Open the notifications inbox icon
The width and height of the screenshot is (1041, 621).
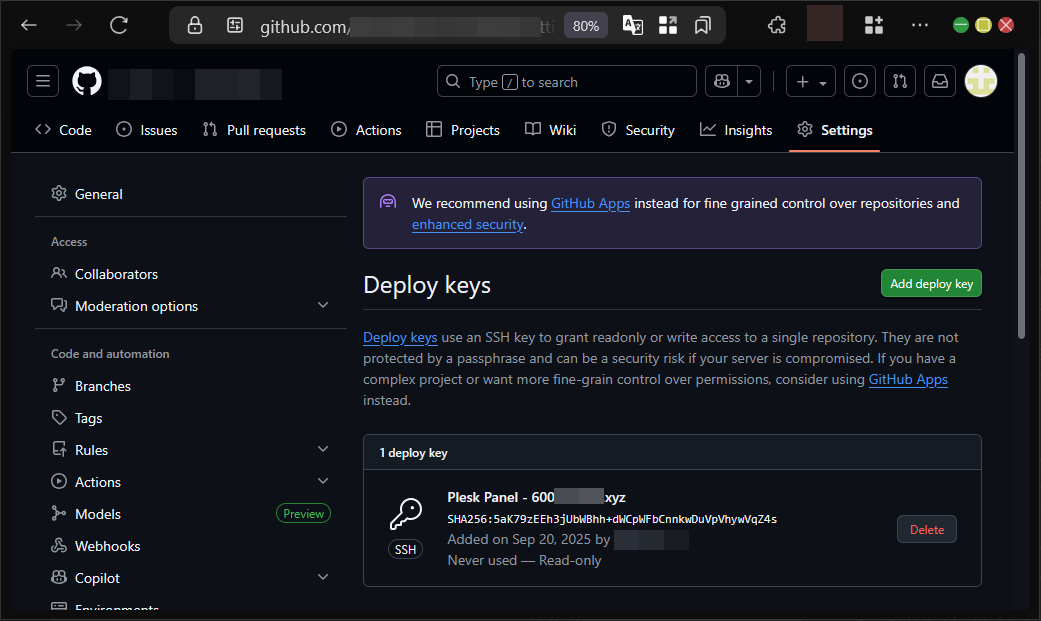point(940,82)
